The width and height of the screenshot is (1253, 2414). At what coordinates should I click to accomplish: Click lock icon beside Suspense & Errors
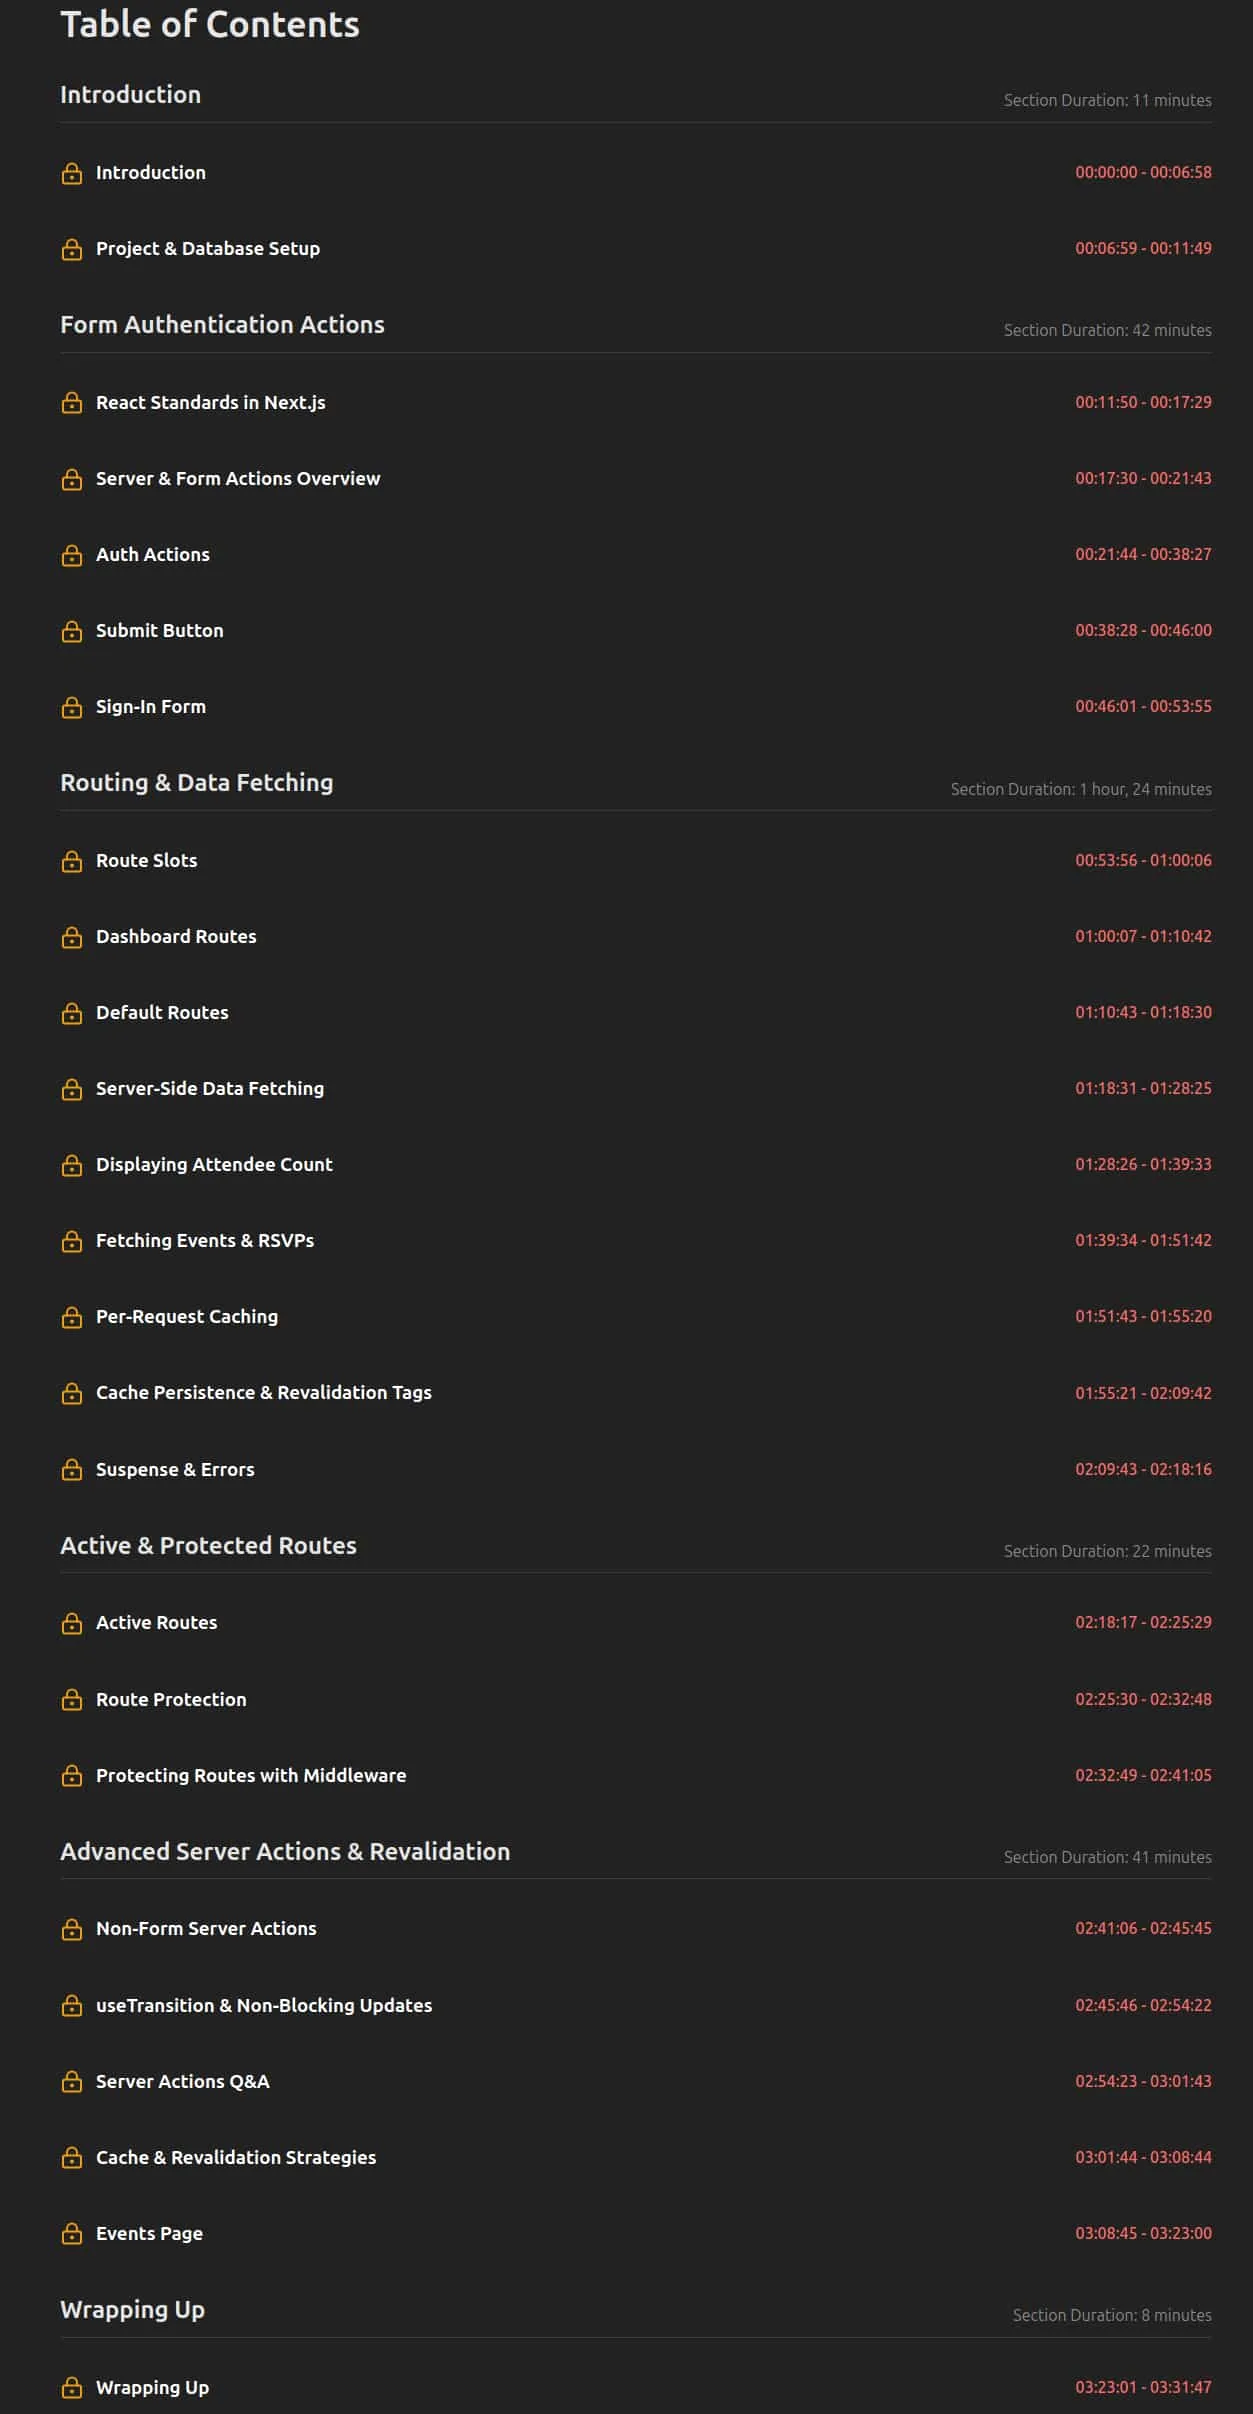(72, 1470)
